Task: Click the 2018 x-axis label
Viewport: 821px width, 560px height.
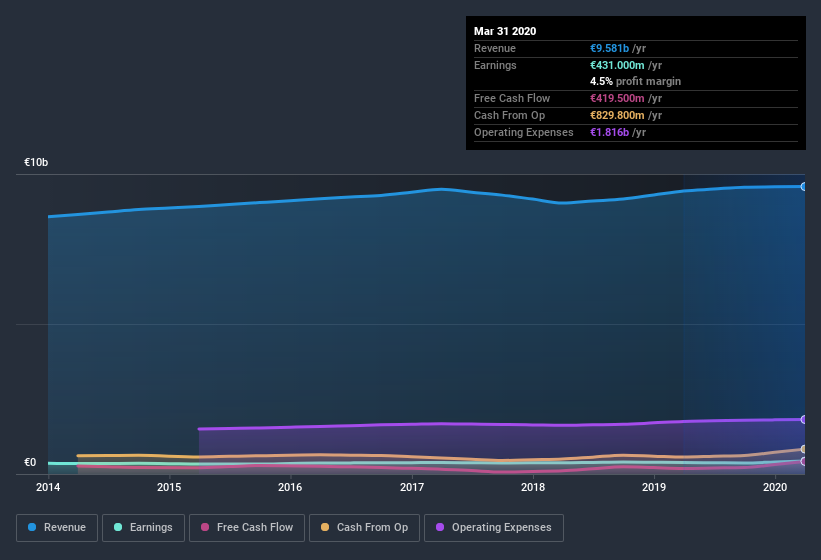Action: [x=533, y=487]
